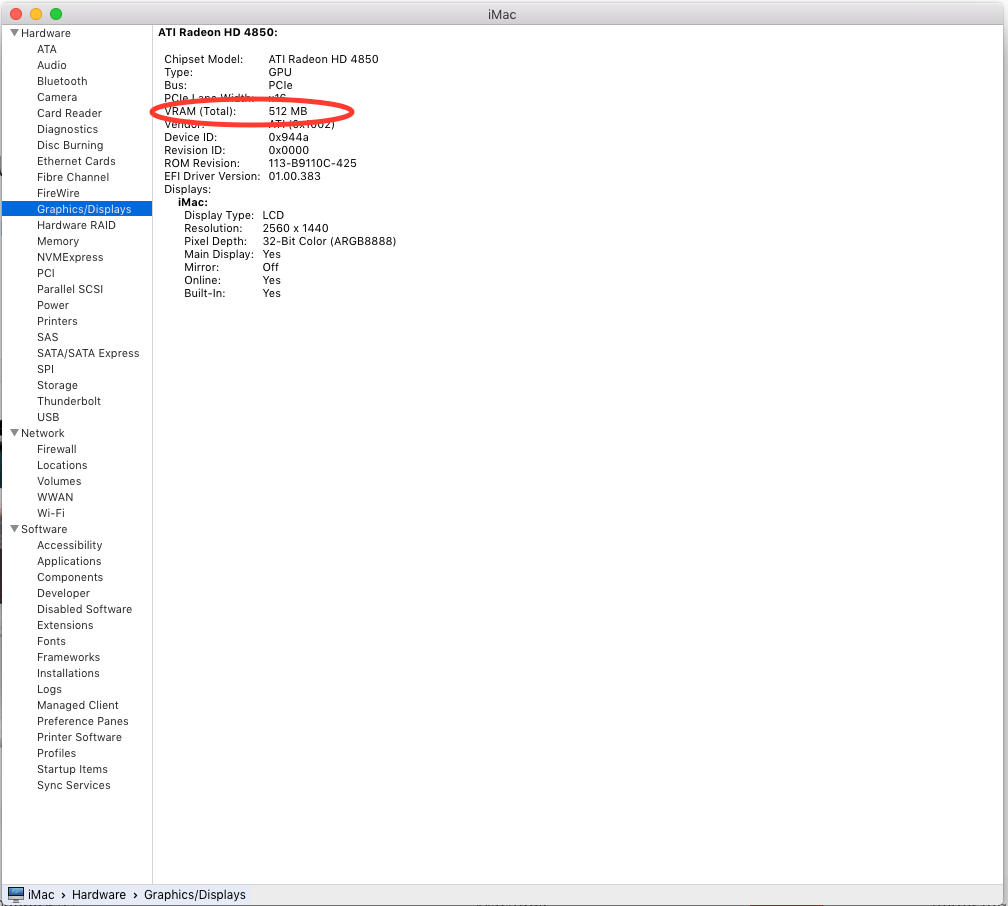
Task: Open the Printers section
Action: [x=57, y=321]
